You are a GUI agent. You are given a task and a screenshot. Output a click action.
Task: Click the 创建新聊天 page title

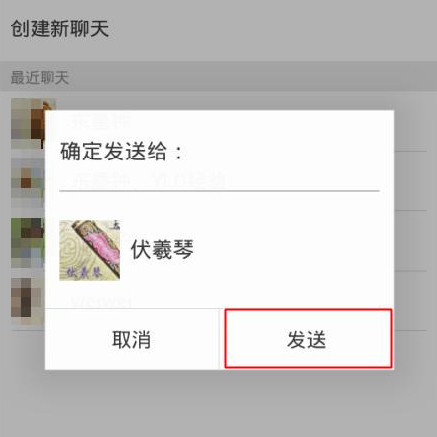60,29
